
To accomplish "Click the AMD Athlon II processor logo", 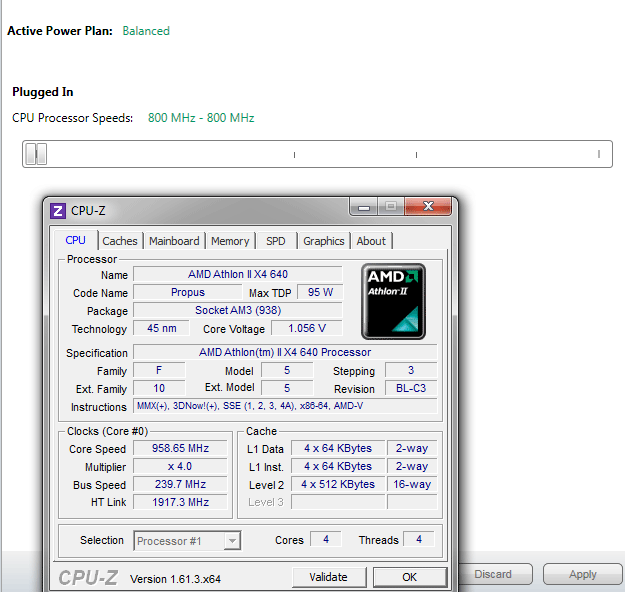I will [x=393, y=301].
